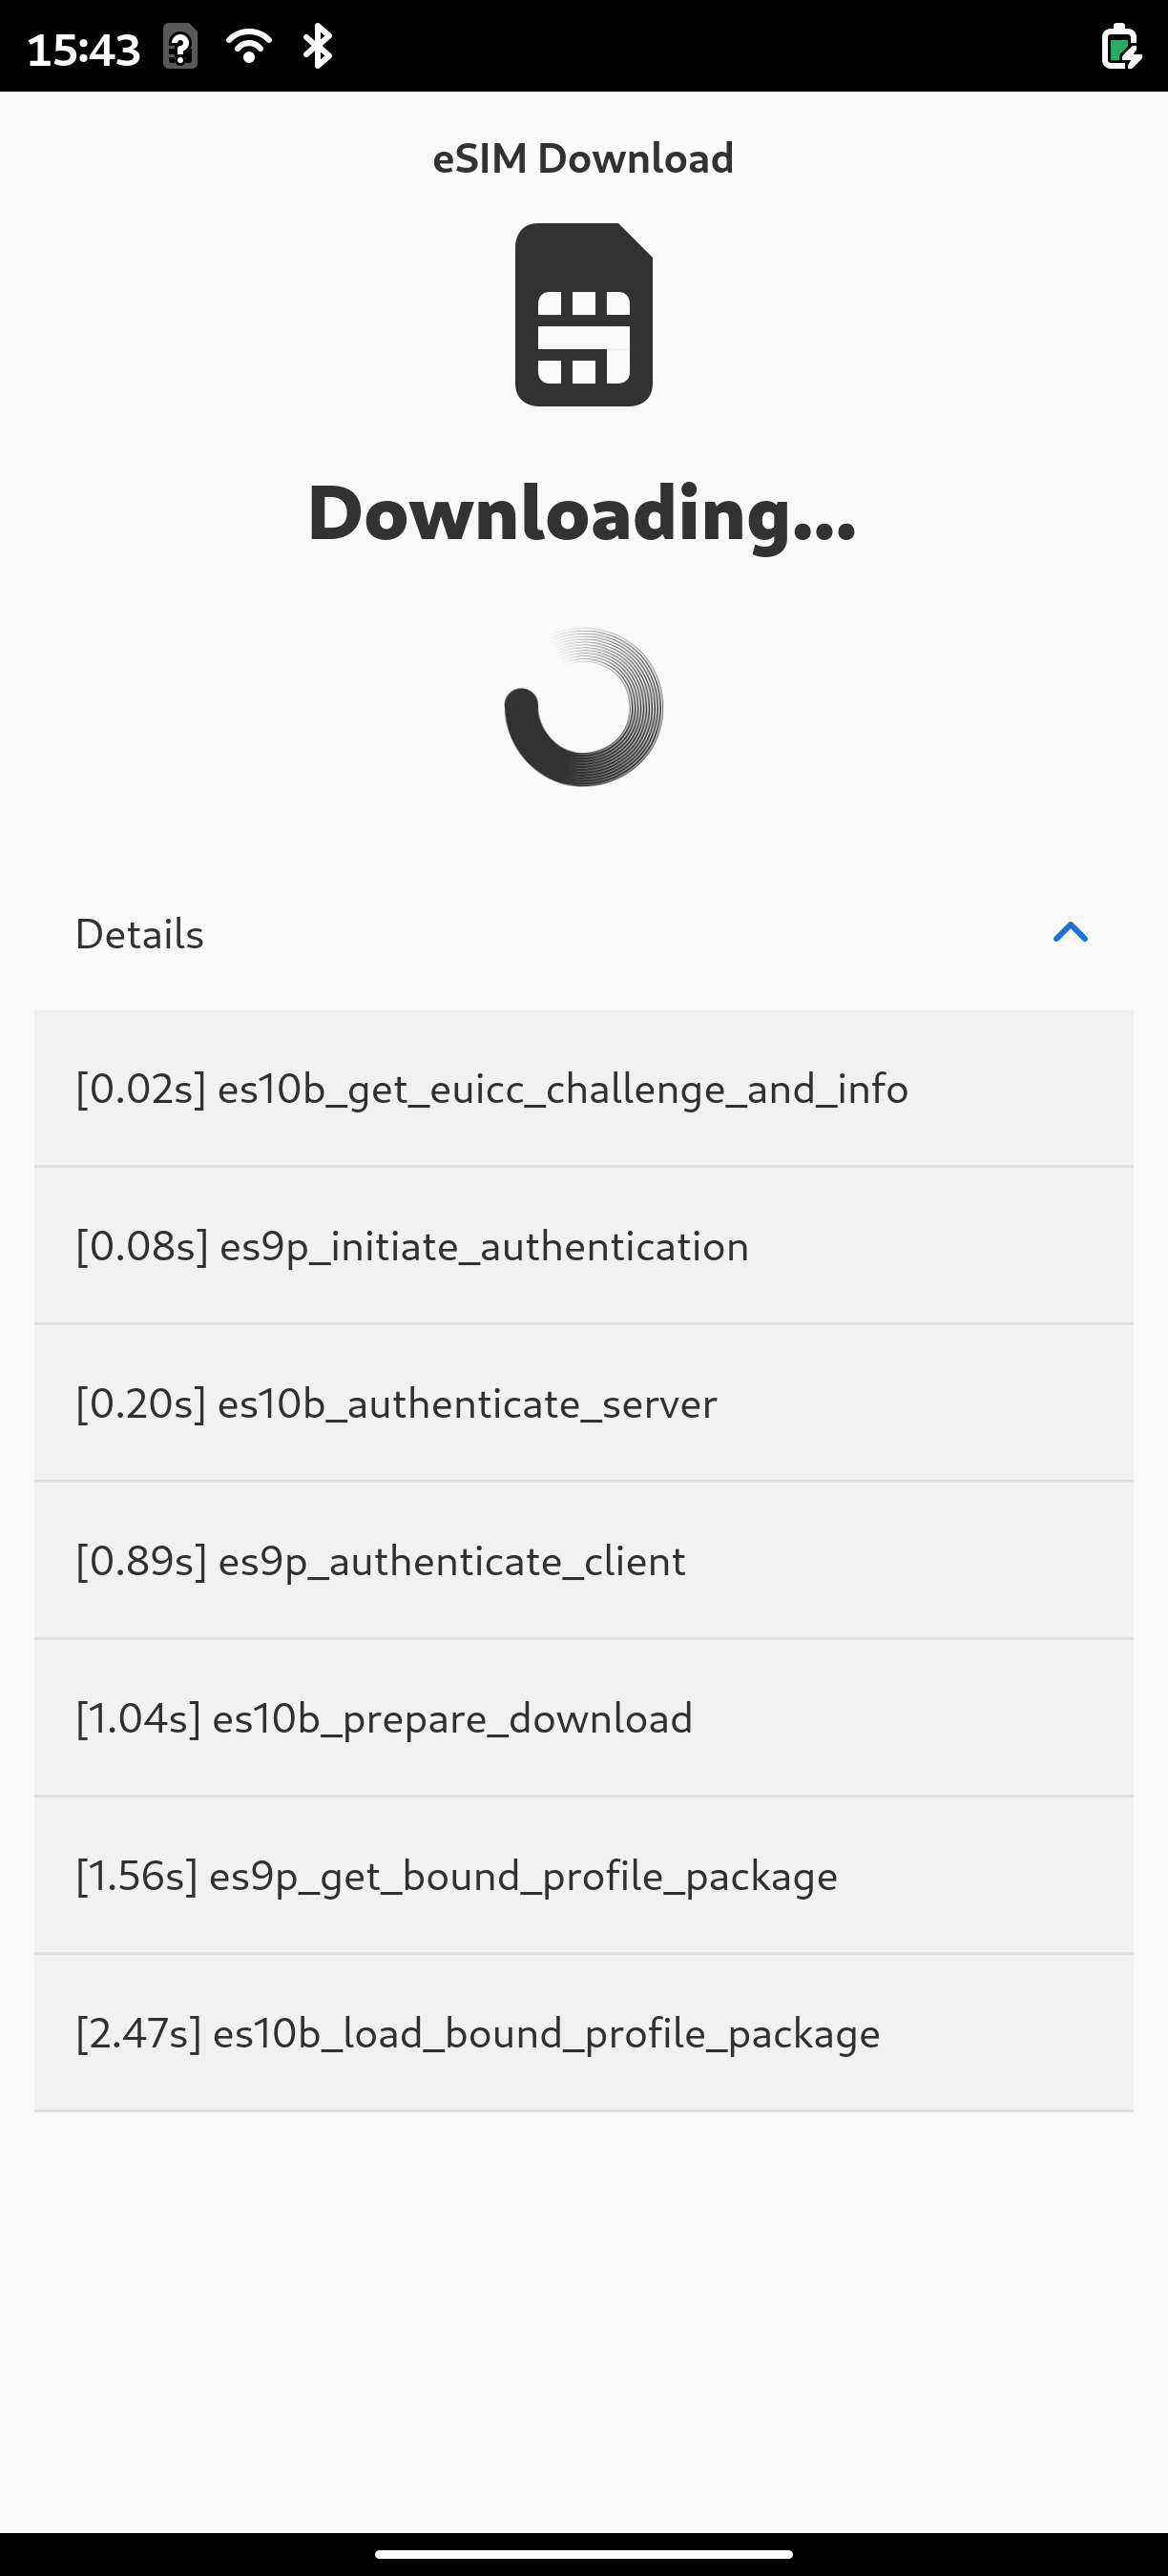
Task: Tap the Bluetooth status icon
Action: tap(318, 46)
